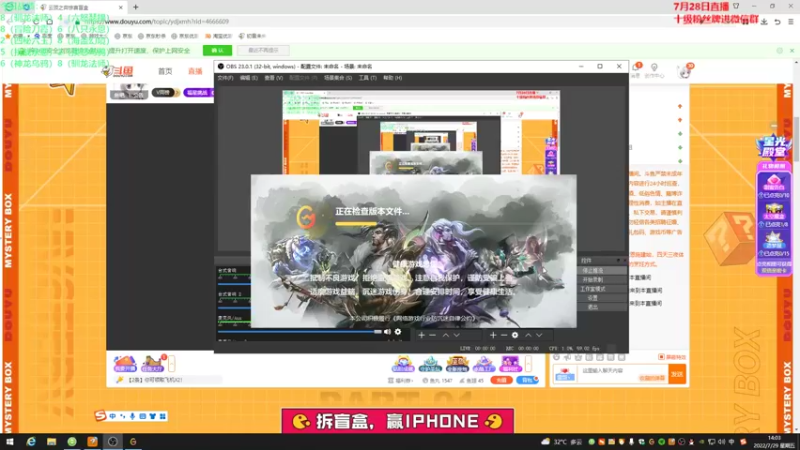Click 停止推流 in OBS controls
Screen dimensions: 800x450
click(x=602, y=271)
